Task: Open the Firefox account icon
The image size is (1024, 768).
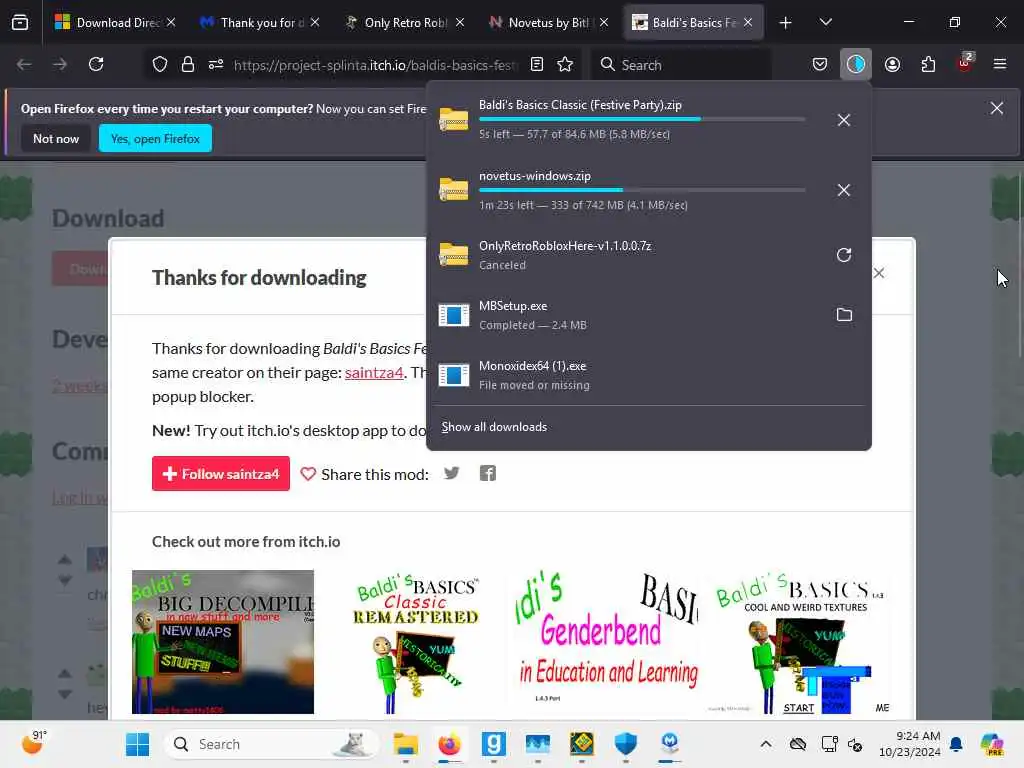Action: tap(892, 64)
